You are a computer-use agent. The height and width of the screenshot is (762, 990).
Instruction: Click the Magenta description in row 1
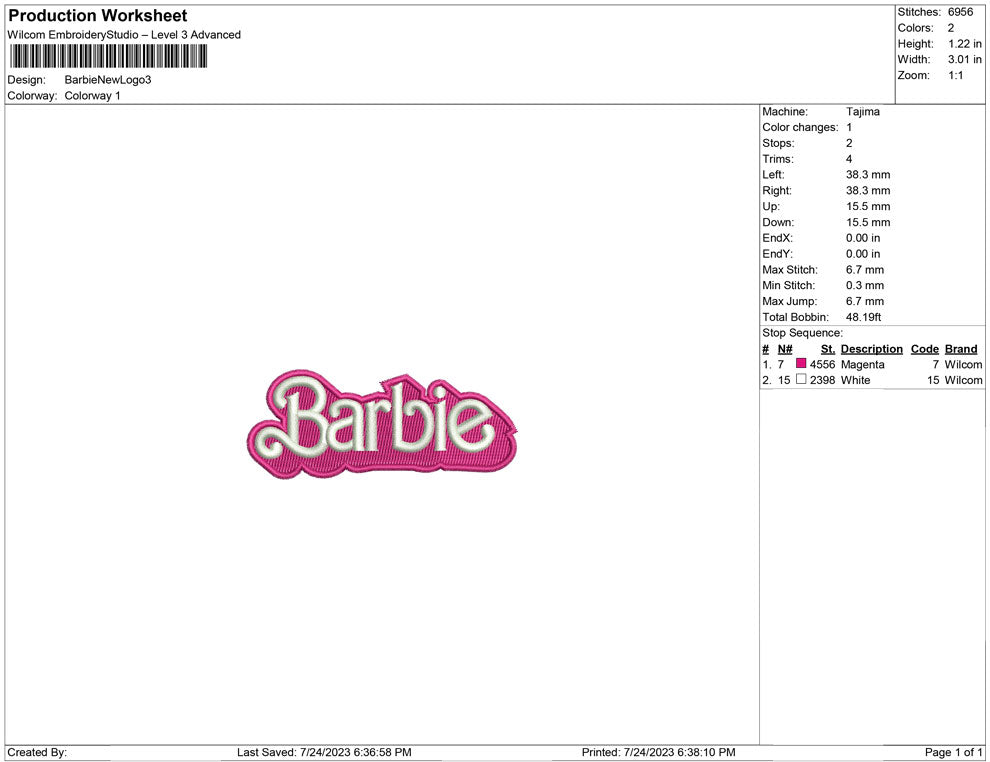(x=862, y=364)
